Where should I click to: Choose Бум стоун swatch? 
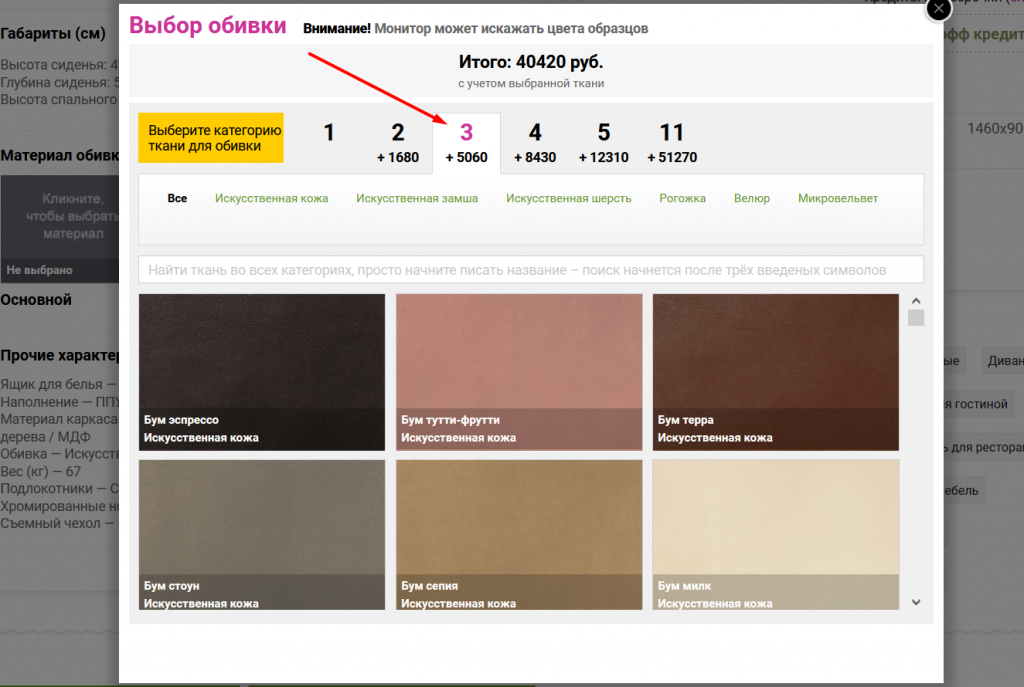point(262,535)
